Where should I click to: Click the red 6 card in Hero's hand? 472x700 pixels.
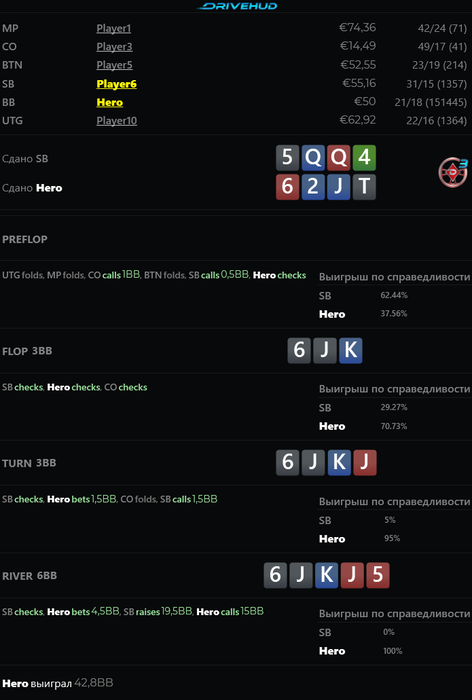[287, 186]
